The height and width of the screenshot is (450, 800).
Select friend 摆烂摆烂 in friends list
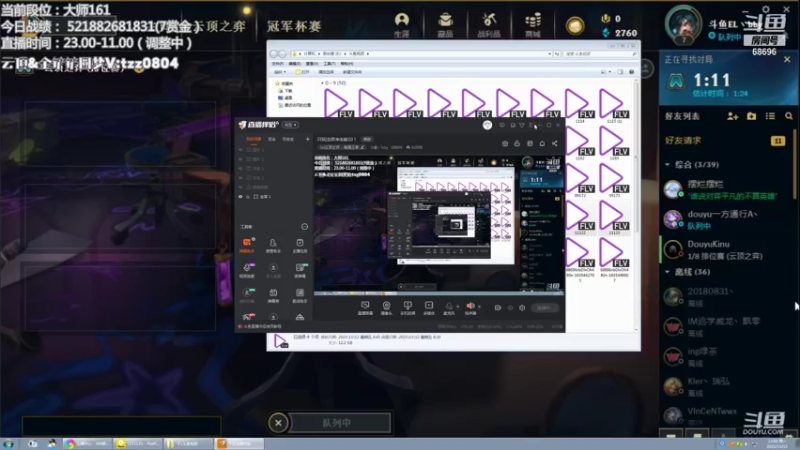[727, 189]
